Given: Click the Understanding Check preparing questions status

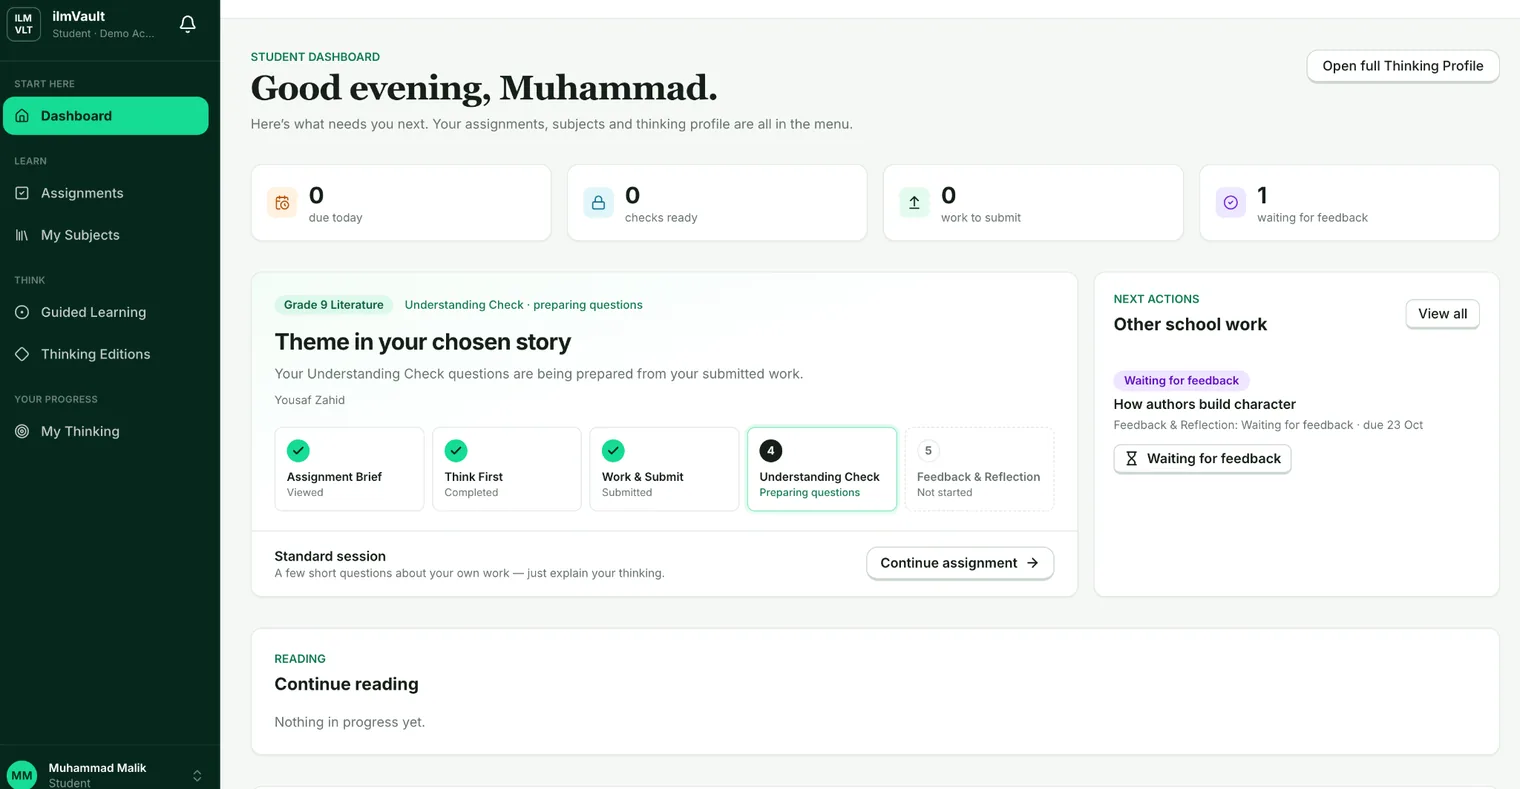Looking at the screenshot, I should pos(524,305).
